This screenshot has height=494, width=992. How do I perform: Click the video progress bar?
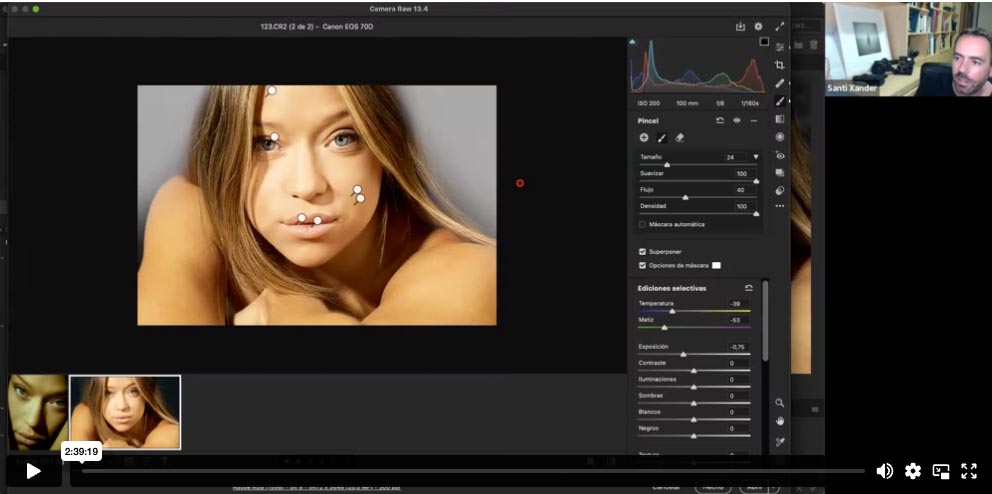click(473, 471)
